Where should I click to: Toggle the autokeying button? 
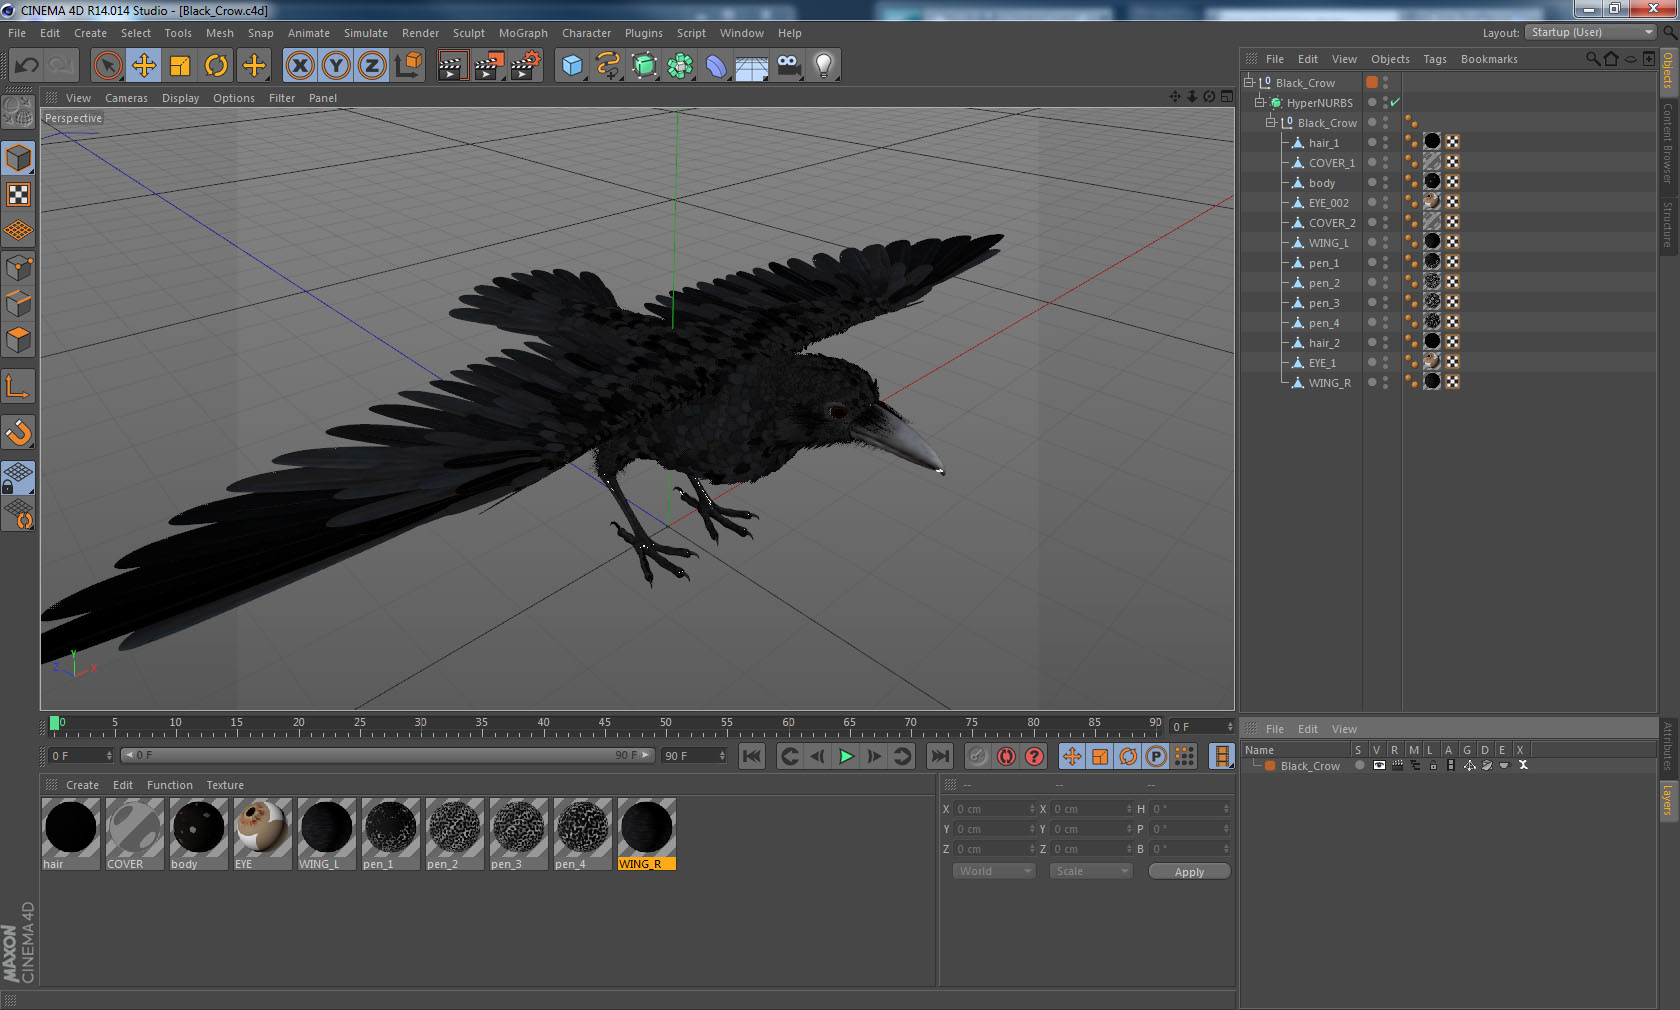pos(1006,756)
